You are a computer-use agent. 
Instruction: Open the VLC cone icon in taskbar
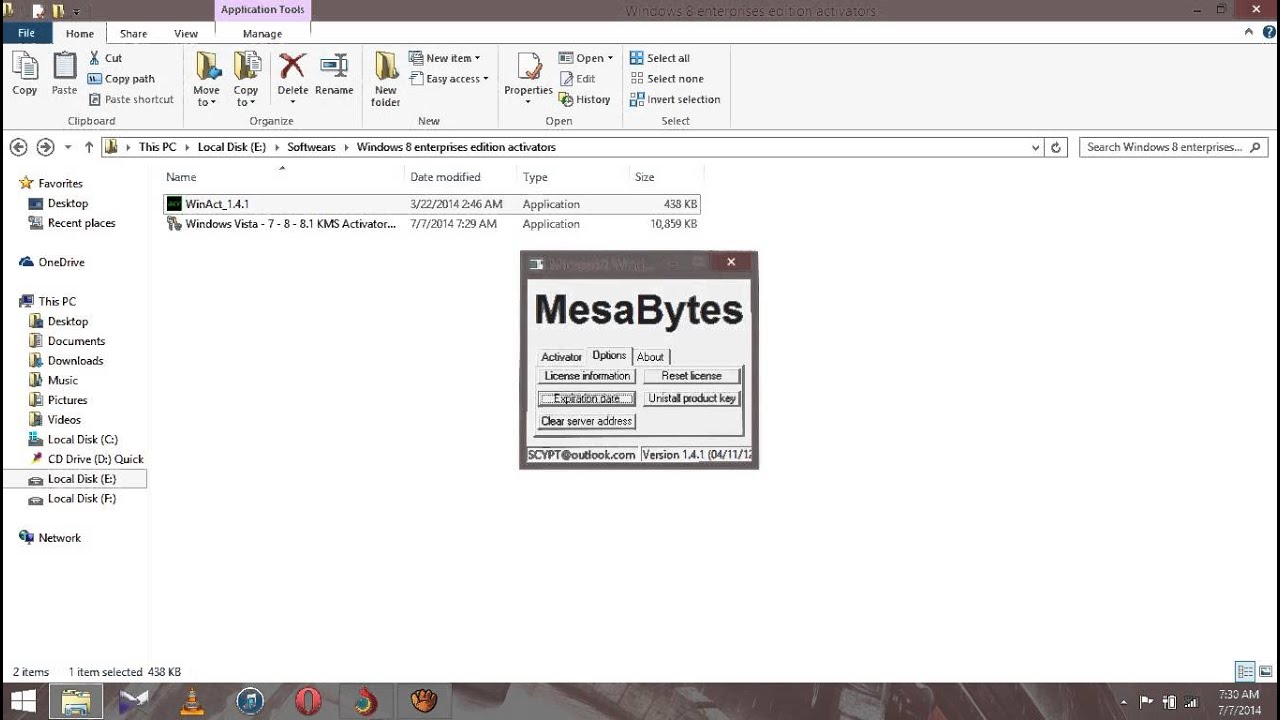[191, 701]
